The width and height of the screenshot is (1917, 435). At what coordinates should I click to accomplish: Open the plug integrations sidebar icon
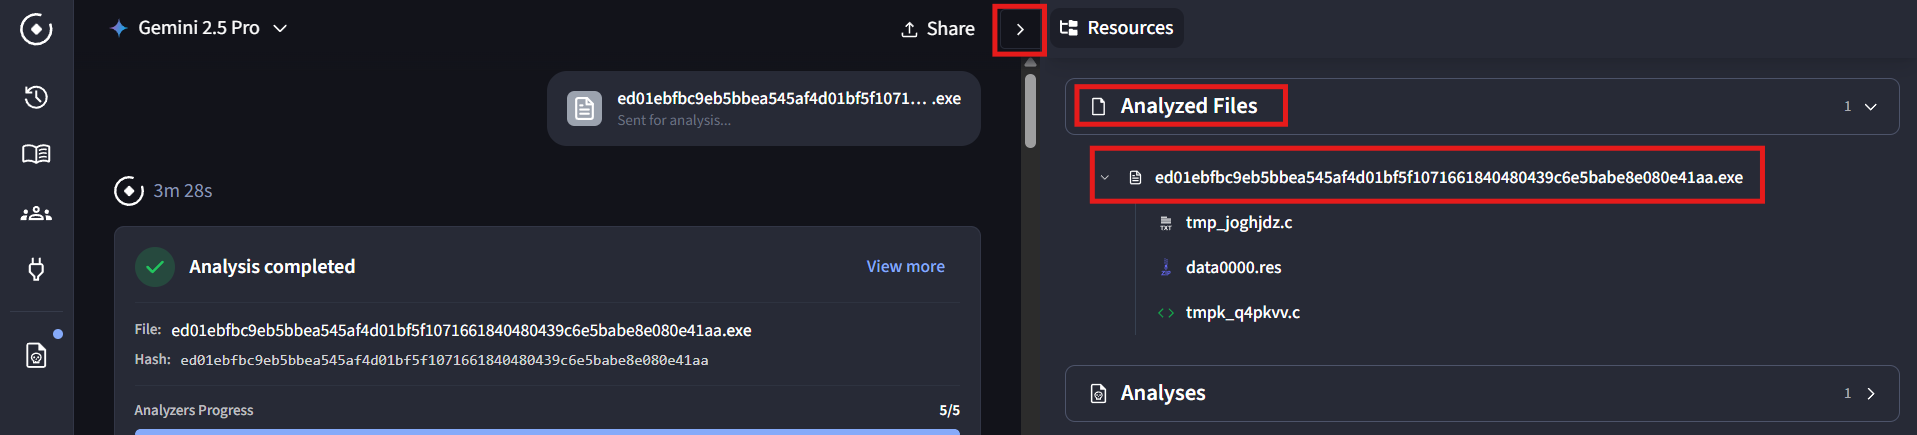36,269
